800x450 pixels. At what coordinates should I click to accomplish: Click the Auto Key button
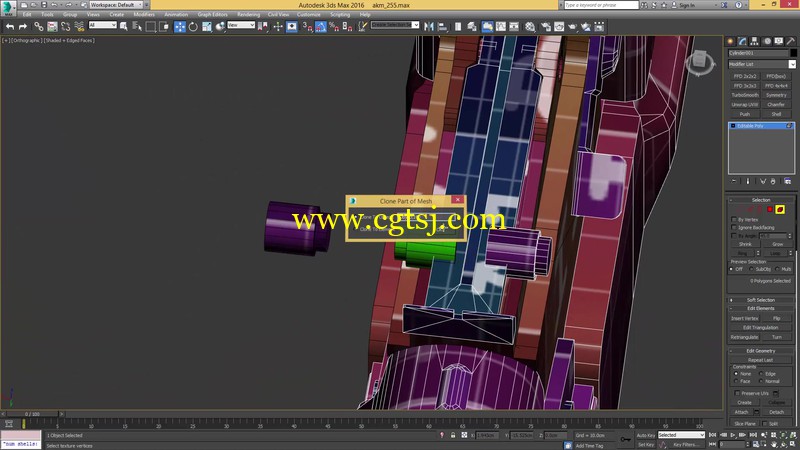click(x=645, y=435)
